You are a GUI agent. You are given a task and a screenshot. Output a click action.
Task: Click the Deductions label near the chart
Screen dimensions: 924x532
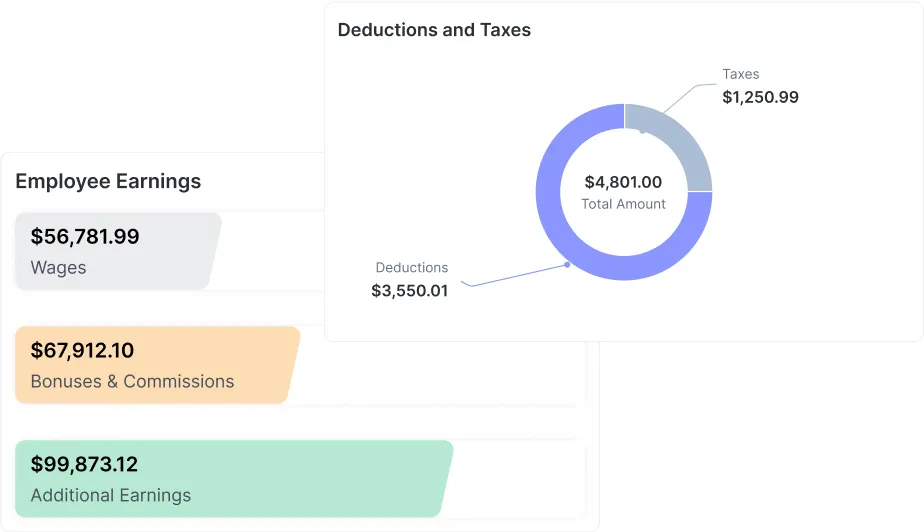[x=412, y=267]
